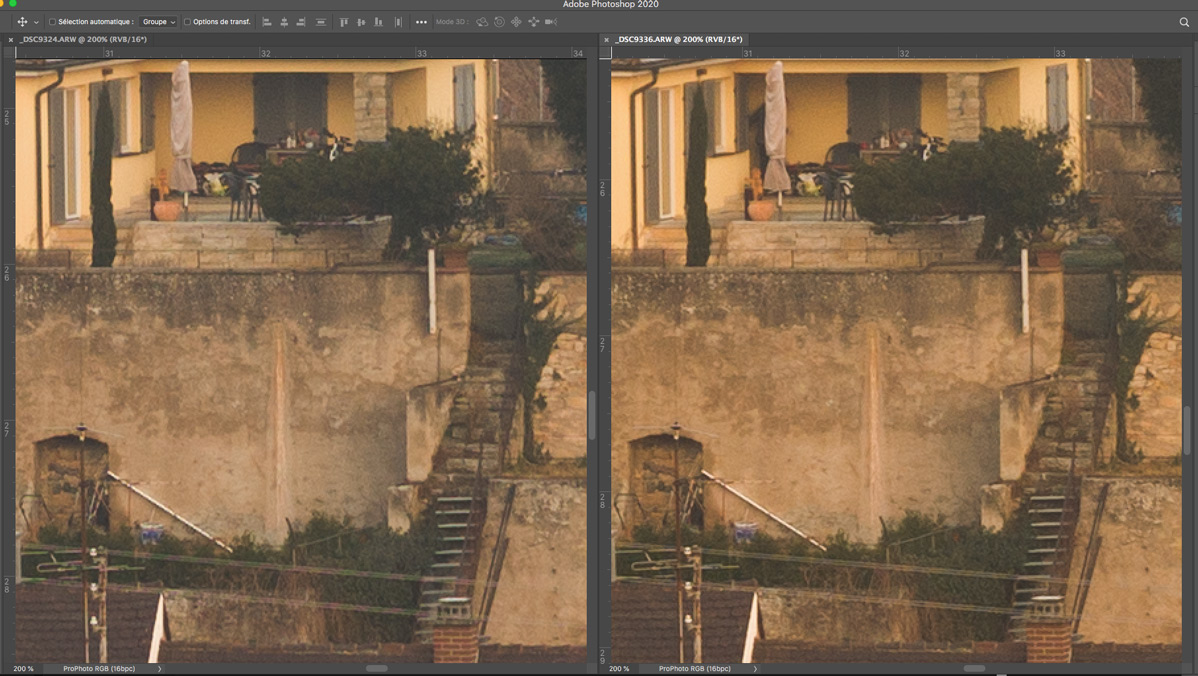Open the three-dots more options icon
This screenshot has width=1198, height=676.
click(421, 22)
